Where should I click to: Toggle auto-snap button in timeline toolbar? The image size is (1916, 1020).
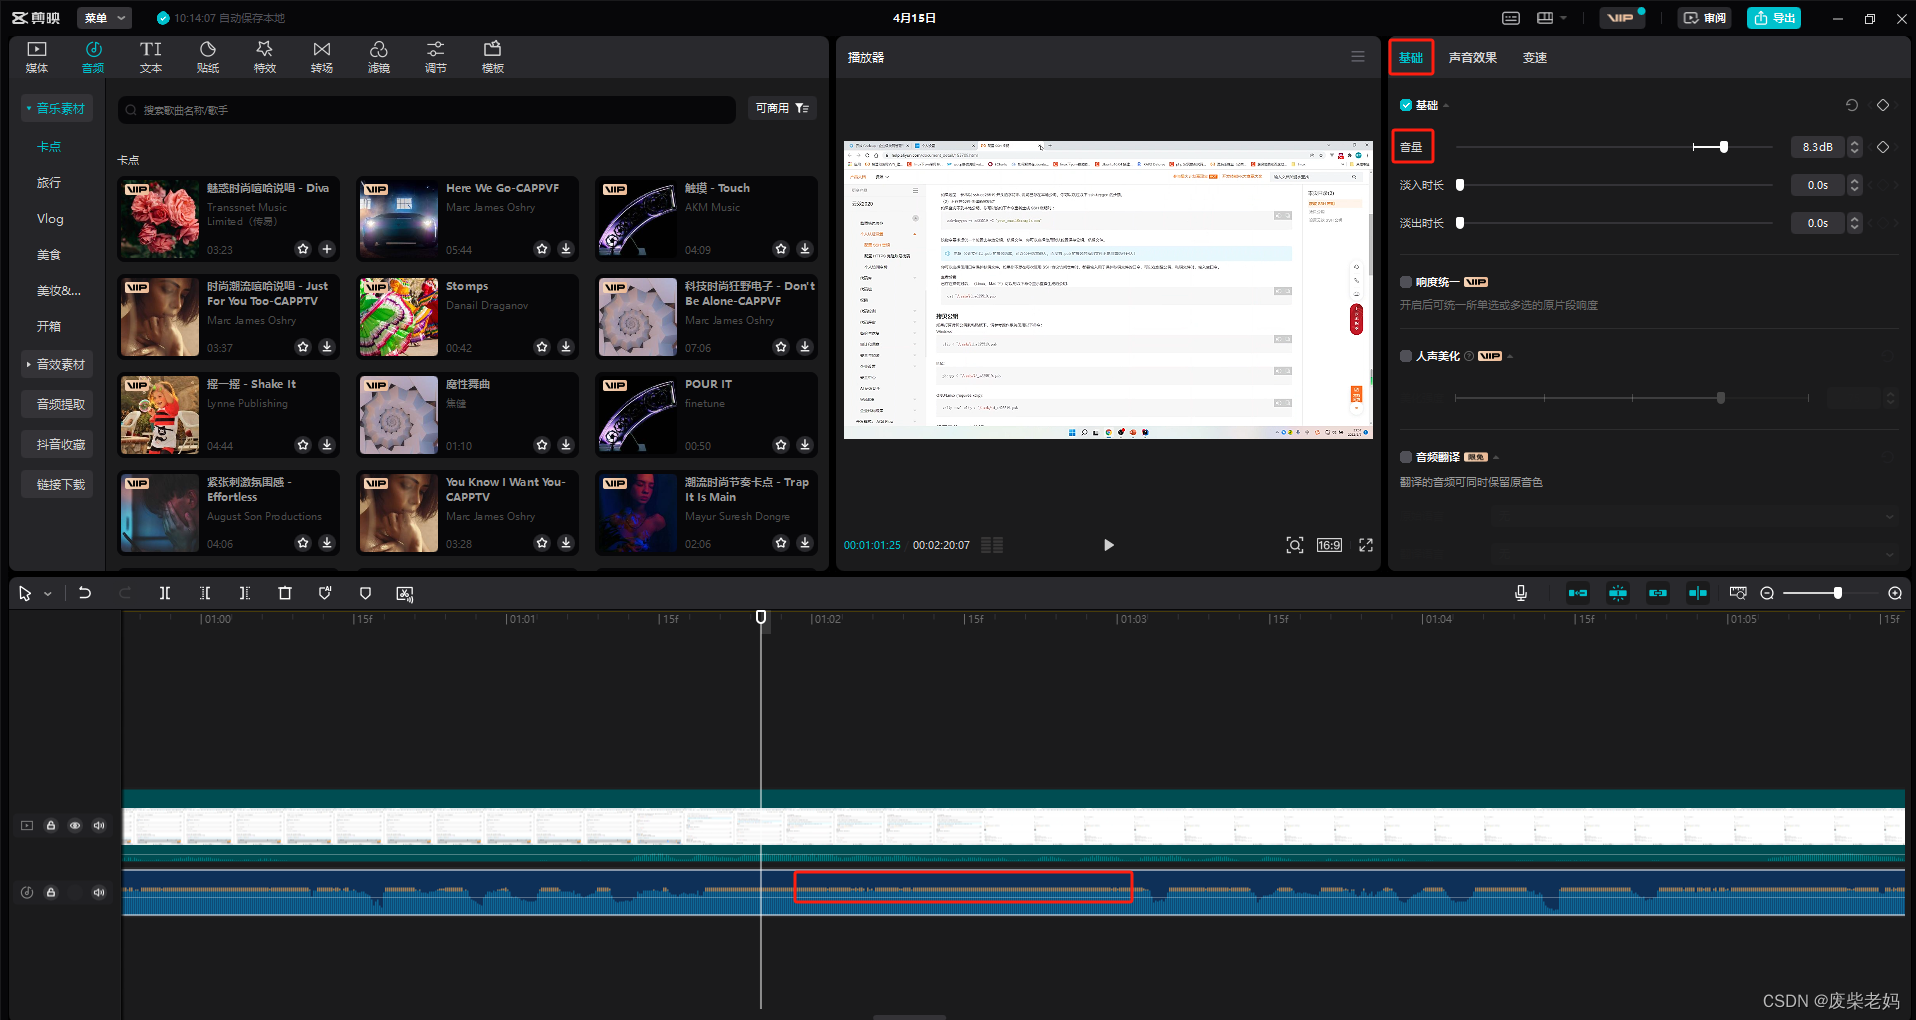1618,593
